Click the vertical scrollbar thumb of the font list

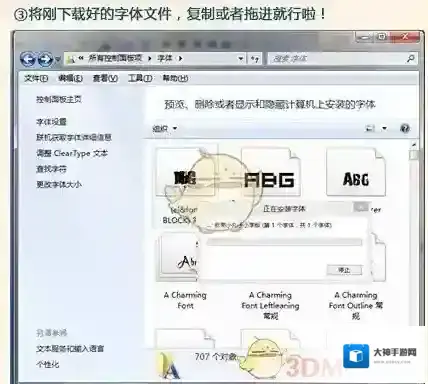pos(414,155)
